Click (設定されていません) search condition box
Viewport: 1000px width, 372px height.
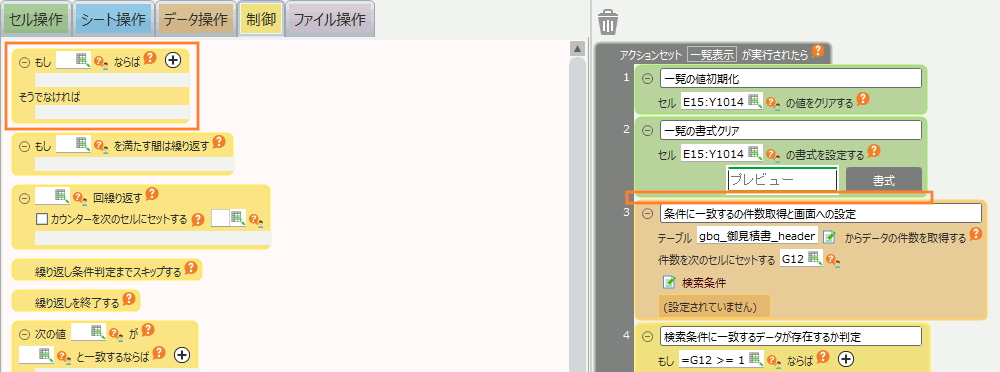point(714,307)
